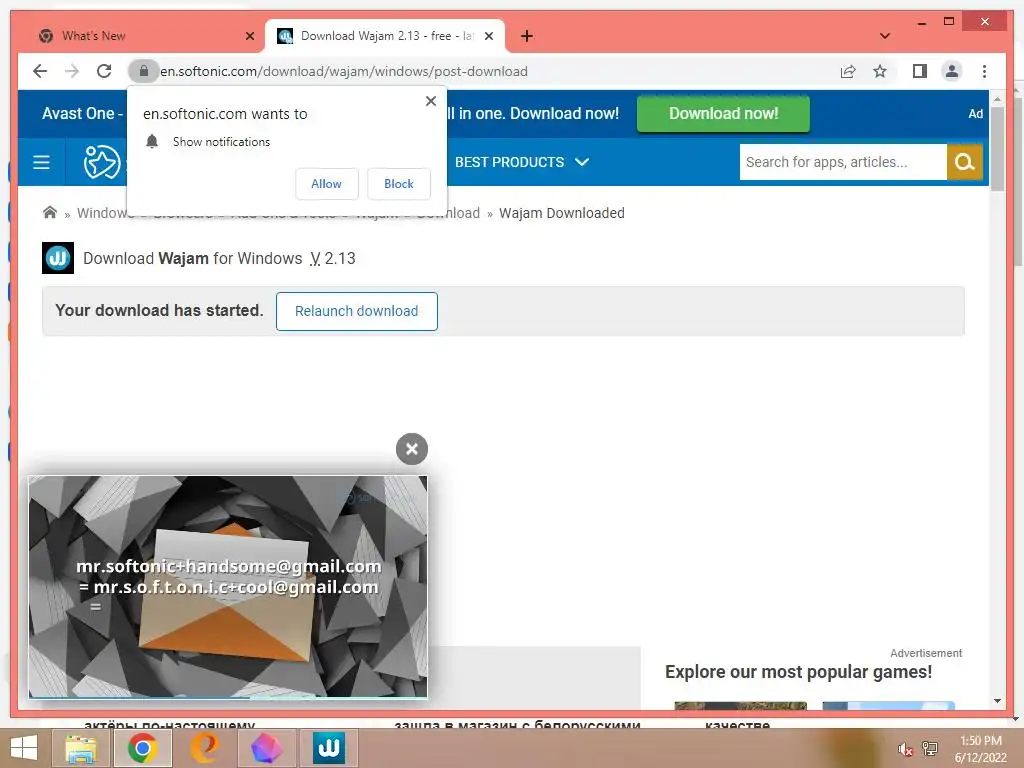
Task: Open the Windows Start menu
Action: point(24,748)
